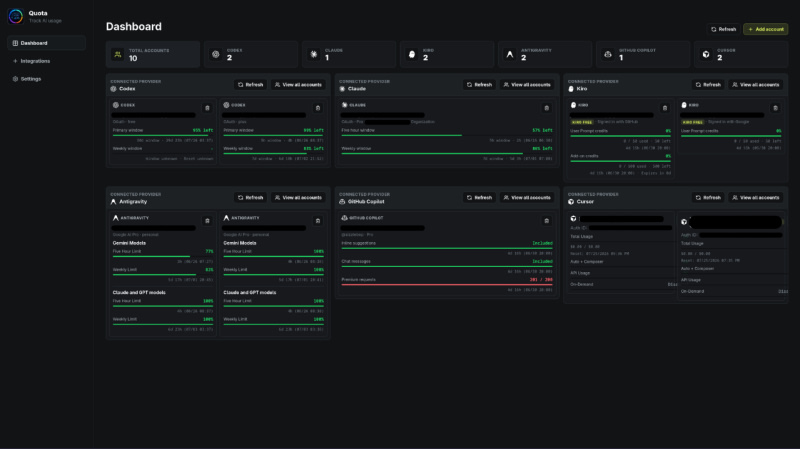Open the Settings sidebar item

click(46, 79)
